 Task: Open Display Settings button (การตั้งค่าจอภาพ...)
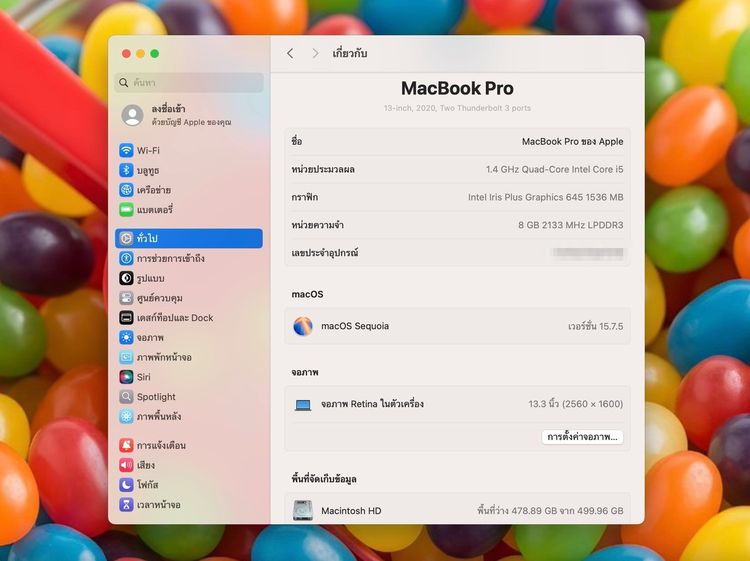[582, 437]
